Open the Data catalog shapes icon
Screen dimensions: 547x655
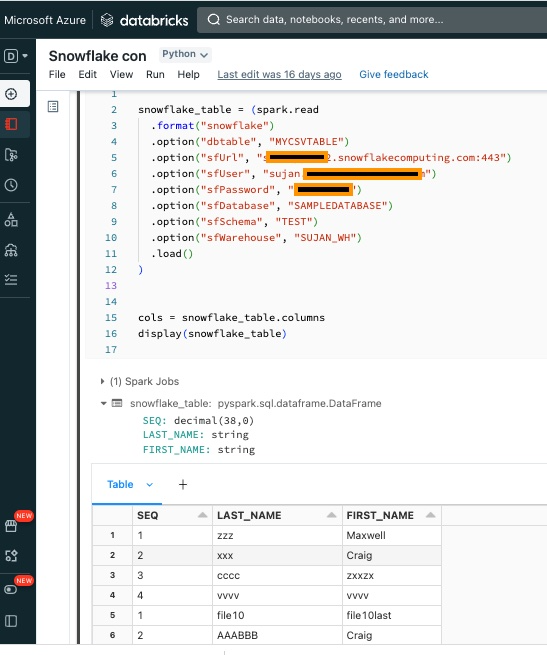11,219
